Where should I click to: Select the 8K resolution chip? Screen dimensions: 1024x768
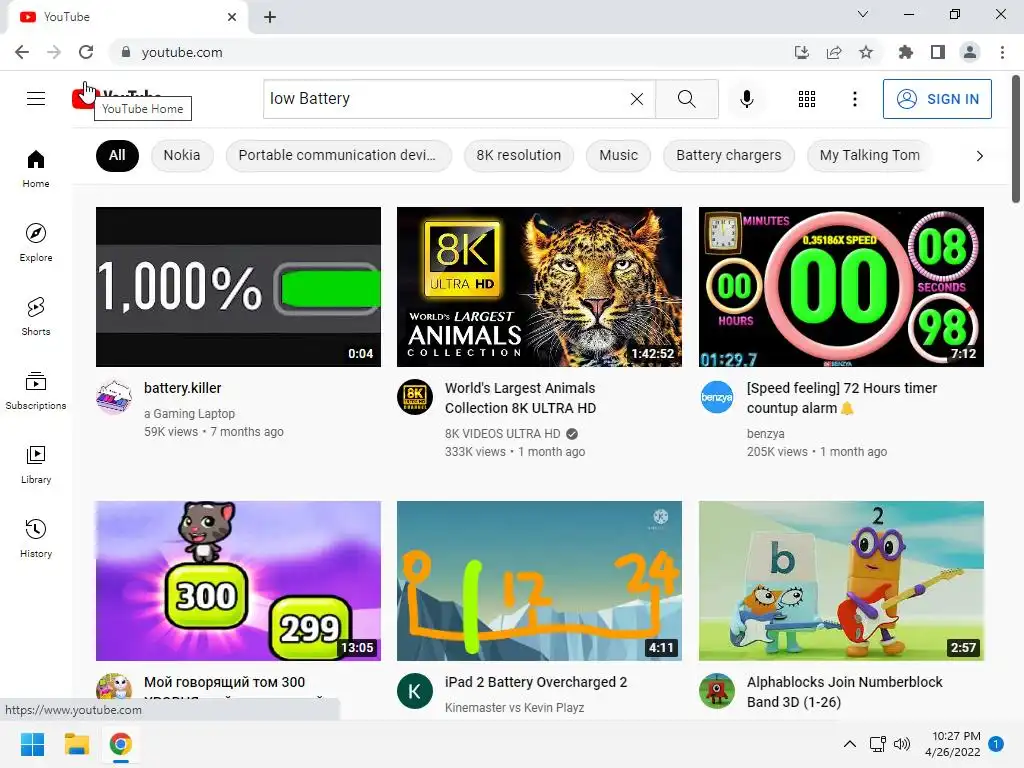[519, 155]
